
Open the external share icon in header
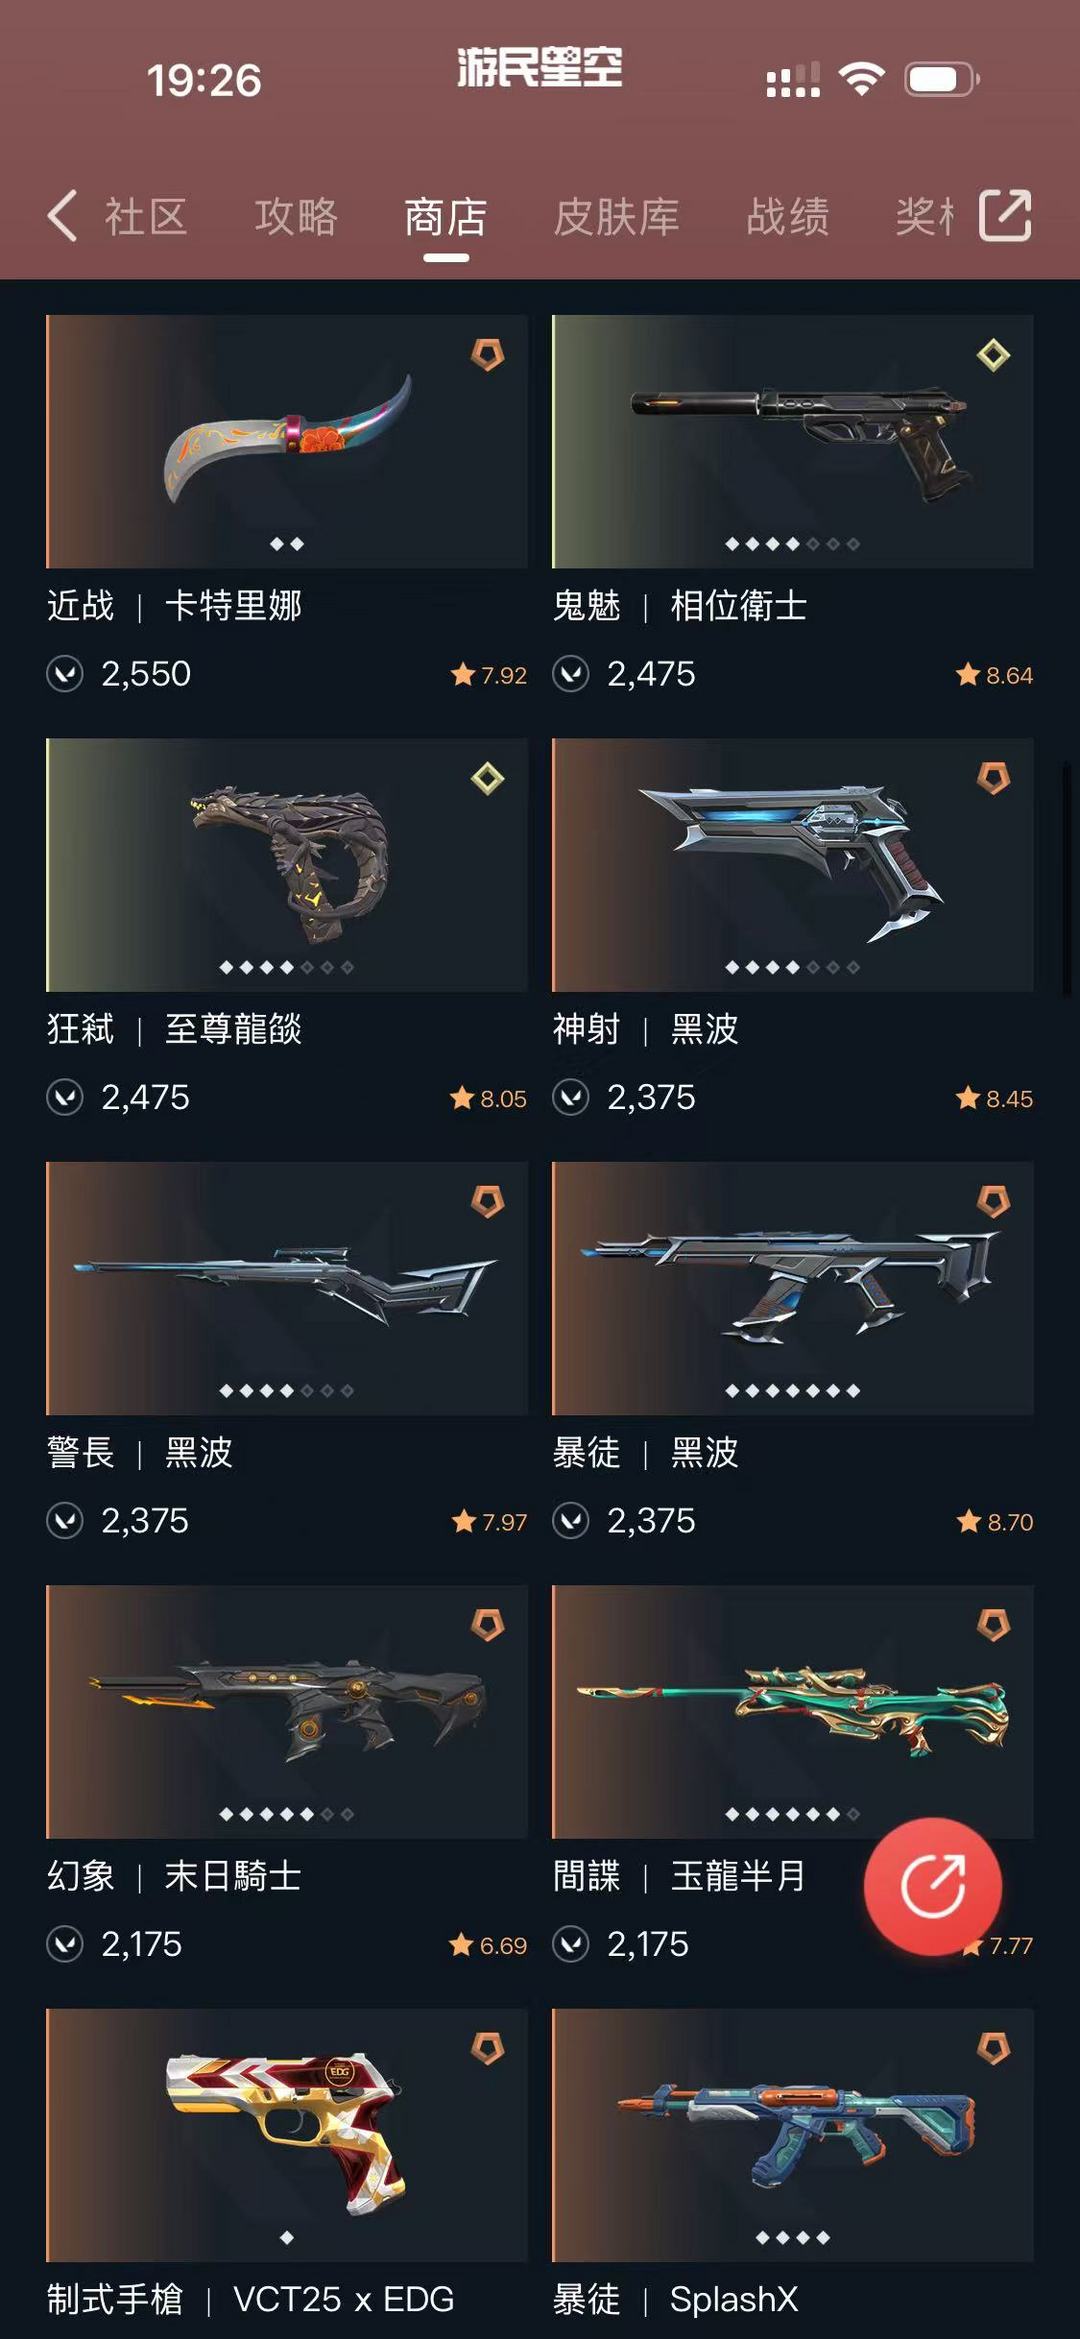click(1005, 215)
